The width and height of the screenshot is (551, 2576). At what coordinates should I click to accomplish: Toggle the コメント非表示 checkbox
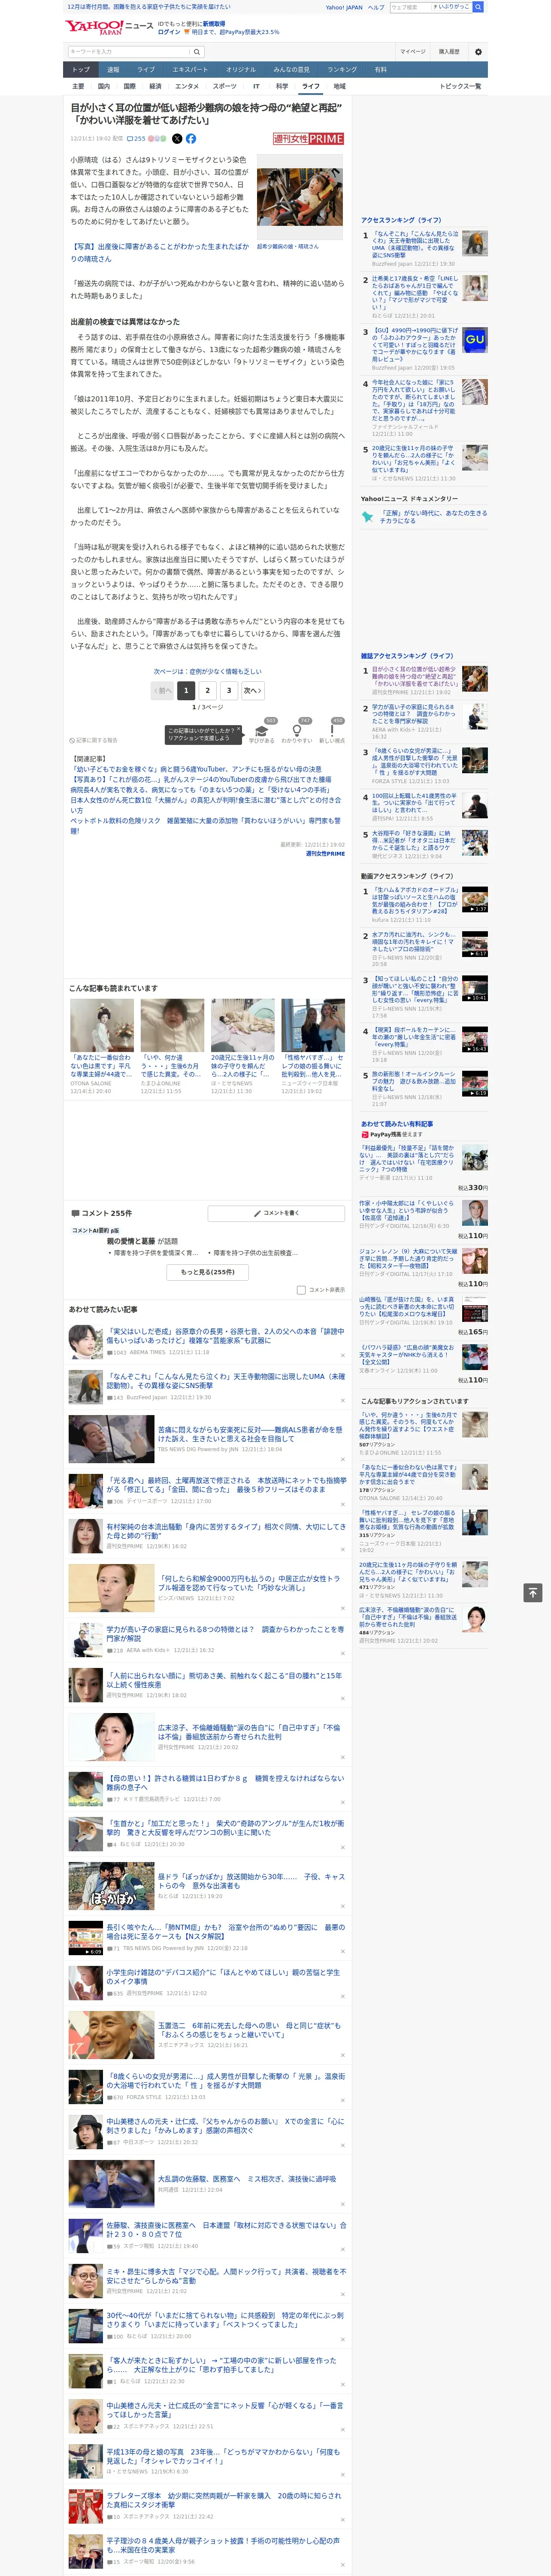pyautogui.click(x=301, y=1290)
